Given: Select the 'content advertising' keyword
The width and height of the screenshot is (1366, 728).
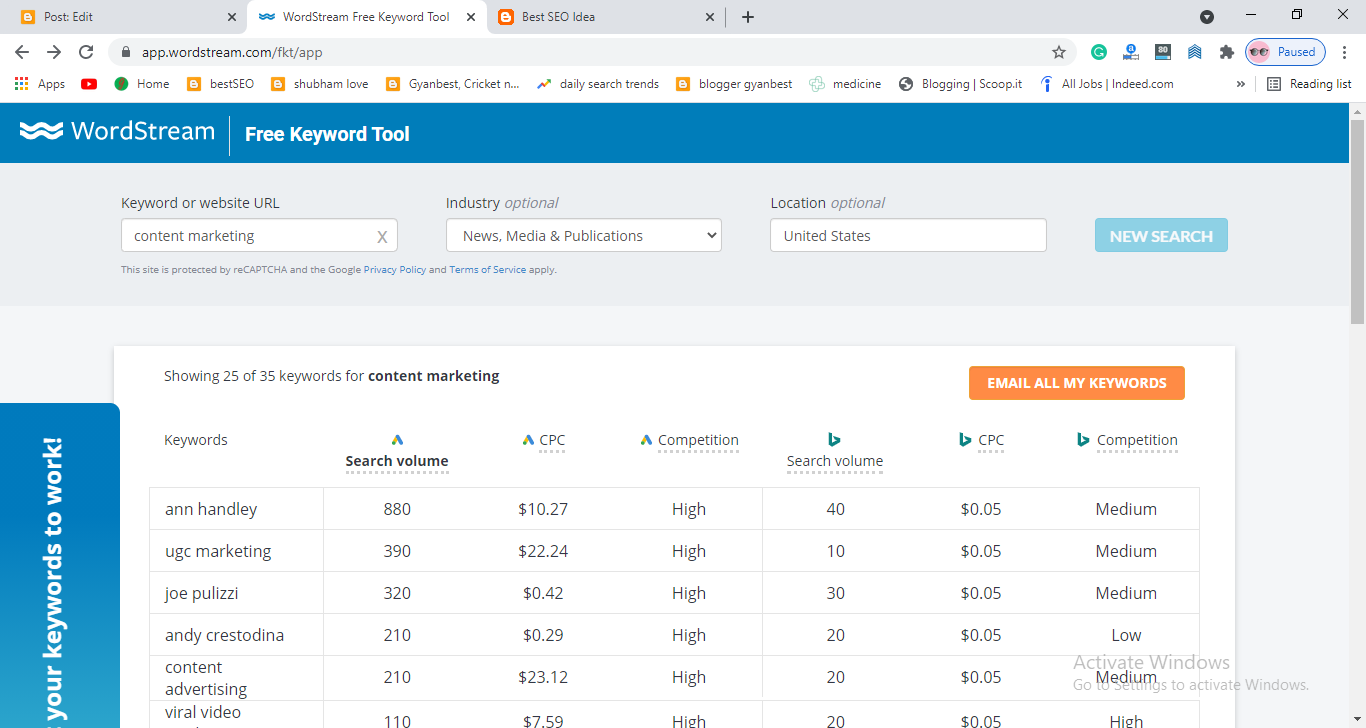Looking at the screenshot, I should [206, 678].
